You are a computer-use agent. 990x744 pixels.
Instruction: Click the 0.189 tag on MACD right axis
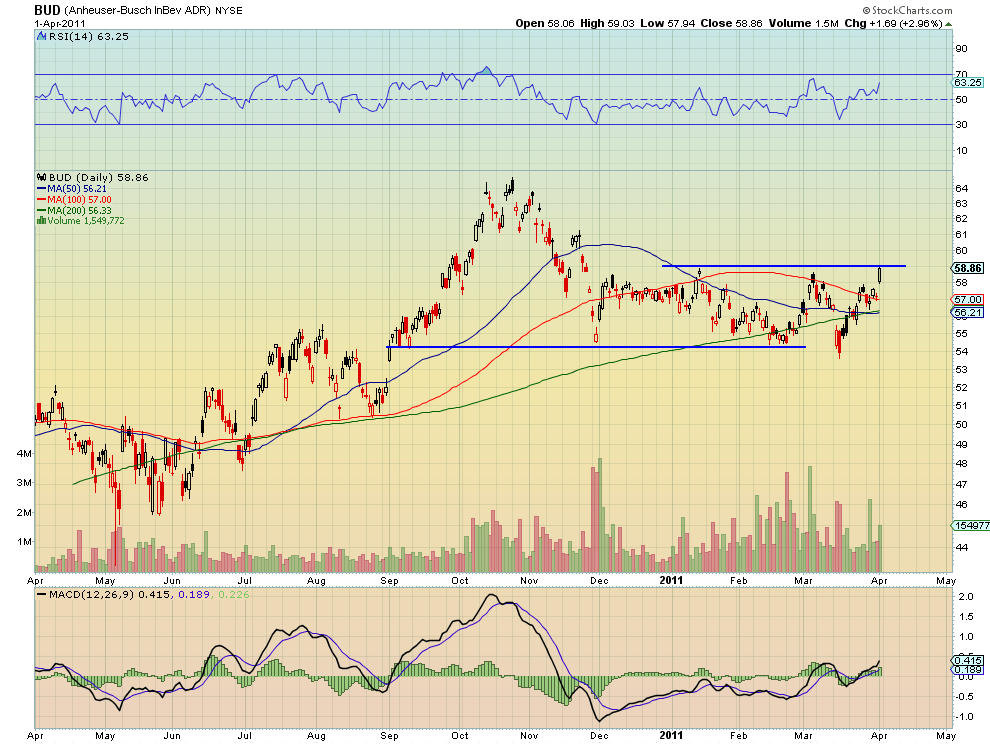(967, 670)
